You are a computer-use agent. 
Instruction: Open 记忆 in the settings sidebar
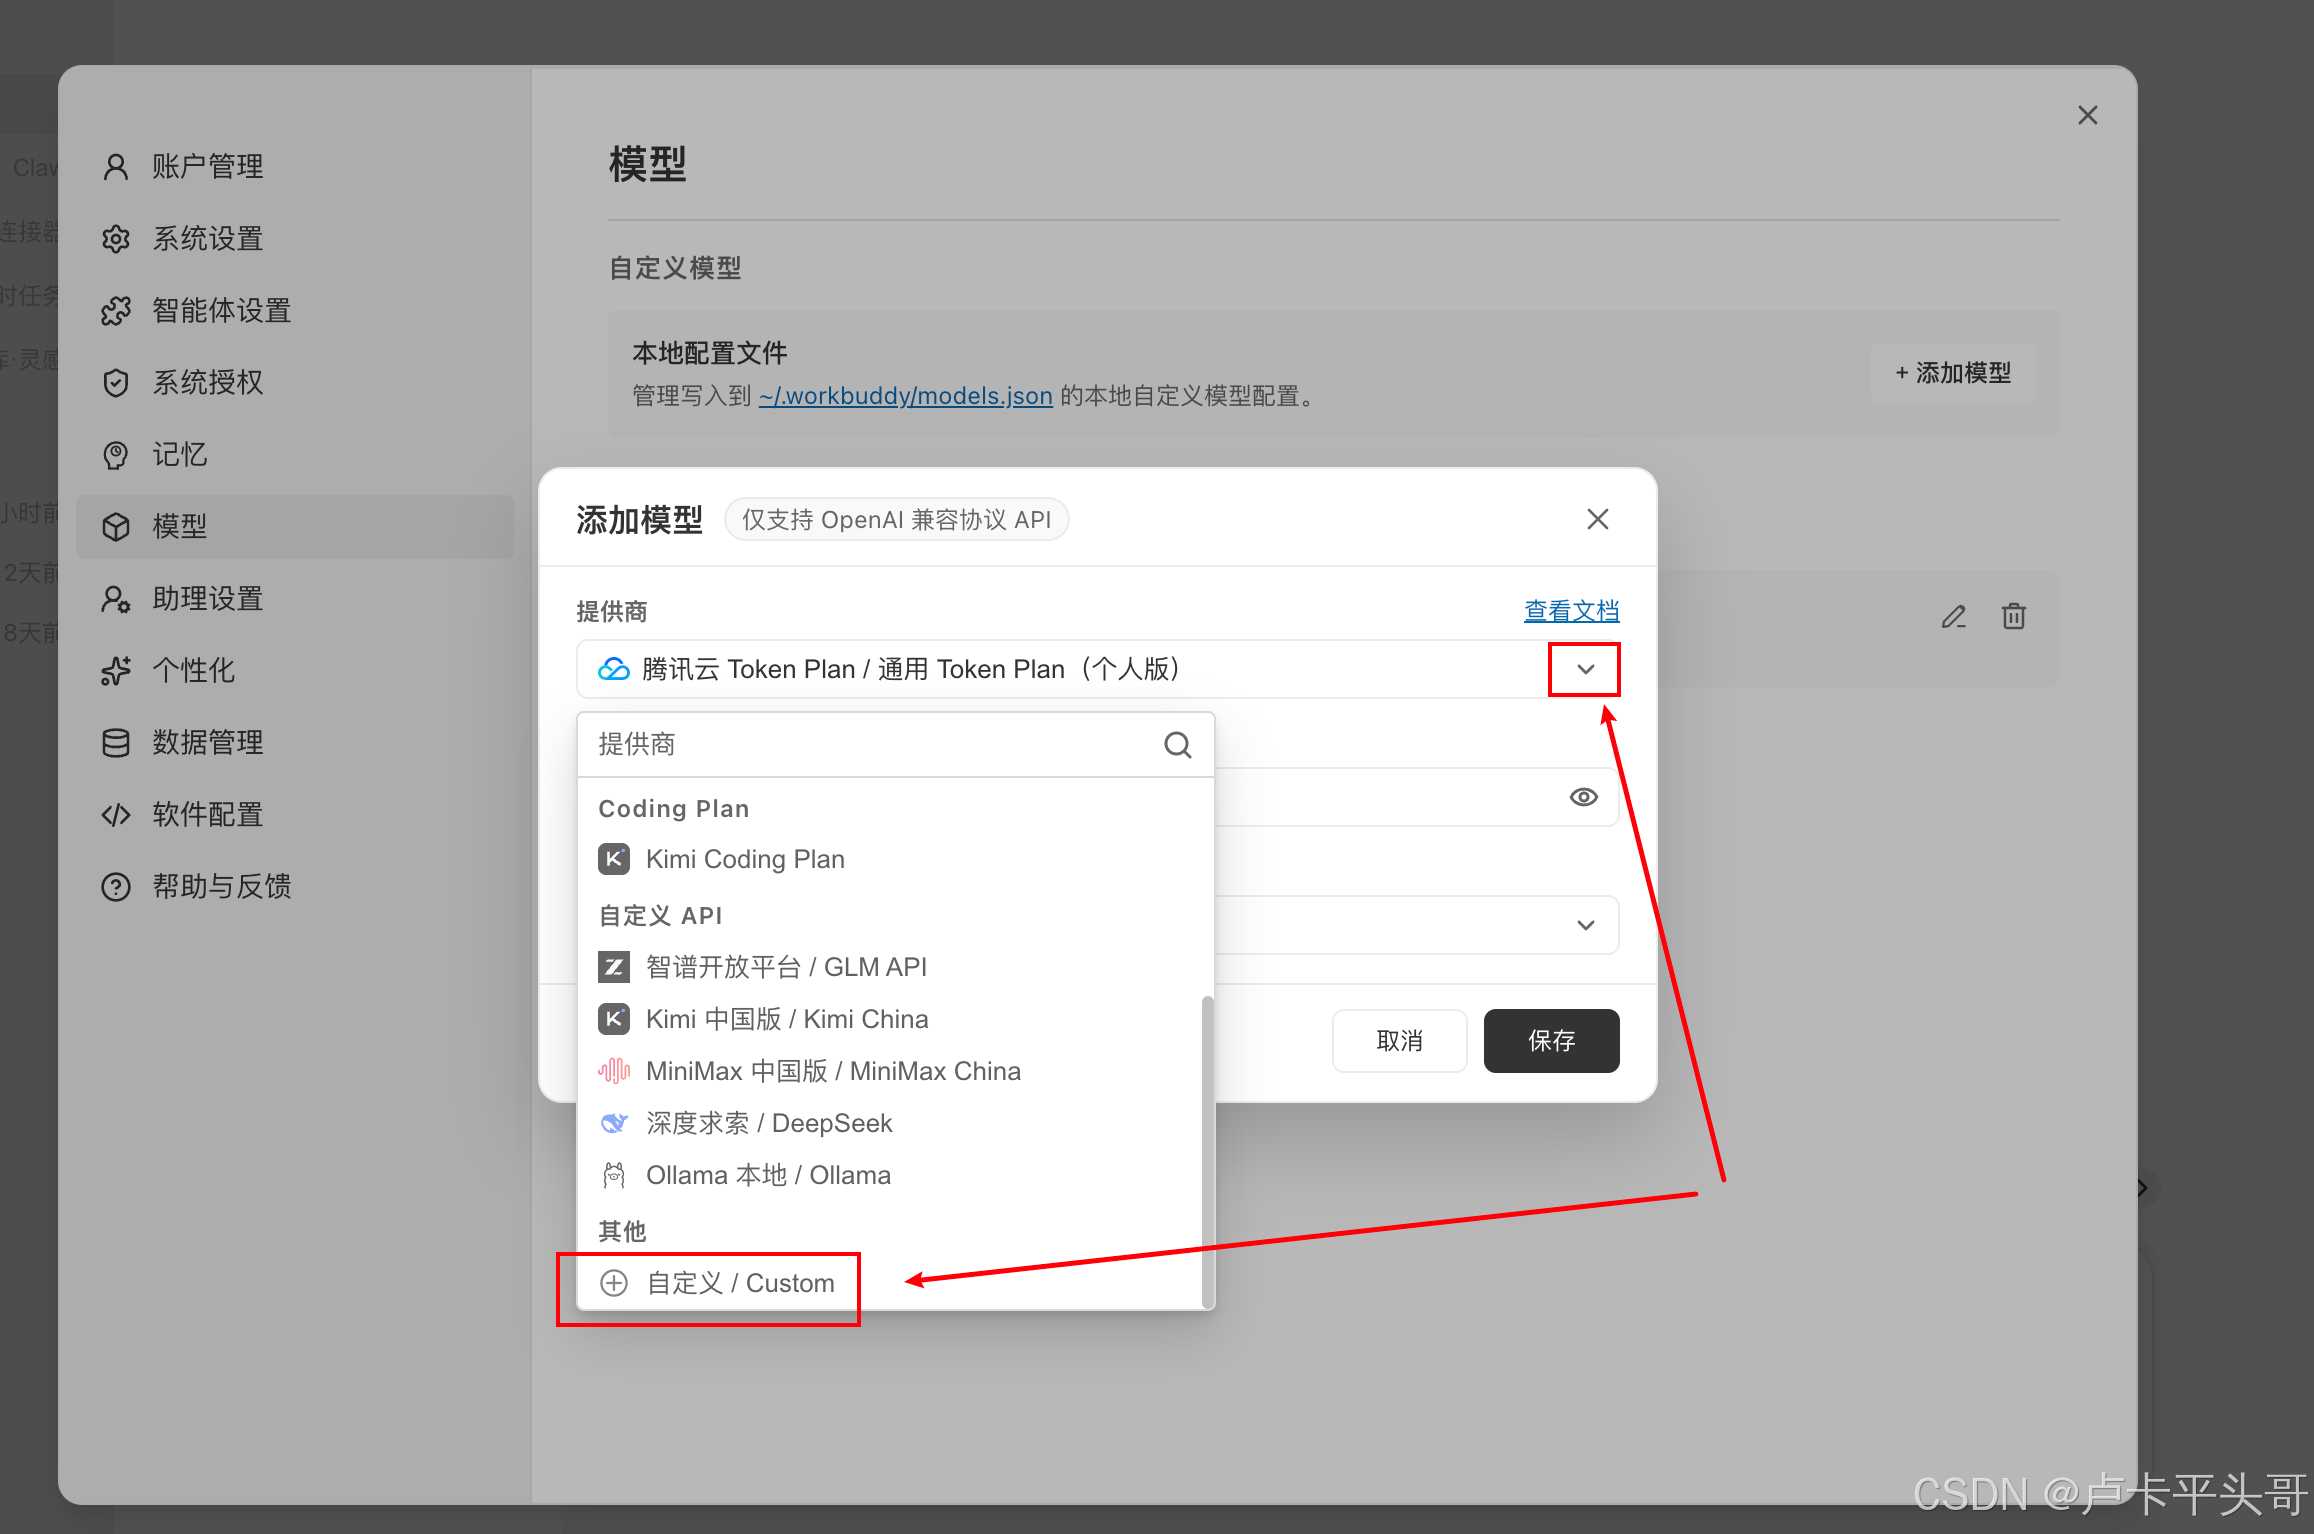click(294, 454)
